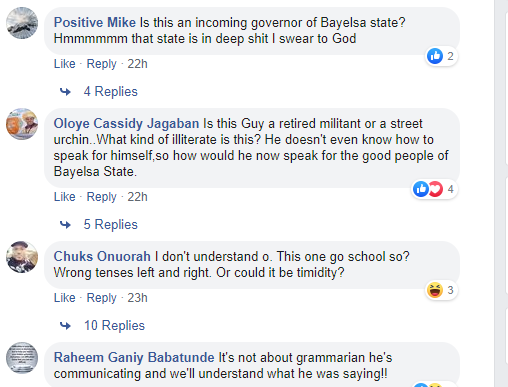The width and height of the screenshot is (508, 387).
Task: Open Positive Mike's profile picture
Action: (22, 23)
